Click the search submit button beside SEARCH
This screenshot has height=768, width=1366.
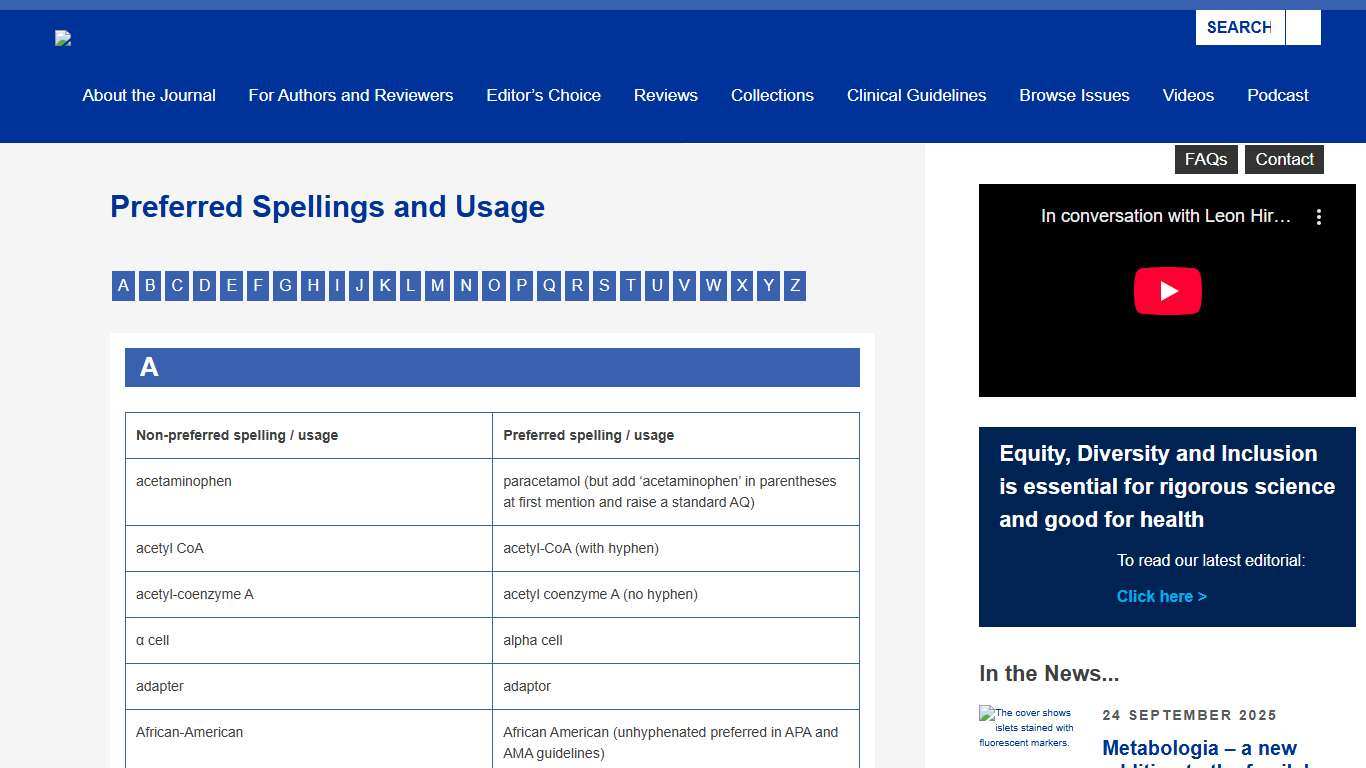[x=1303, y=28]
